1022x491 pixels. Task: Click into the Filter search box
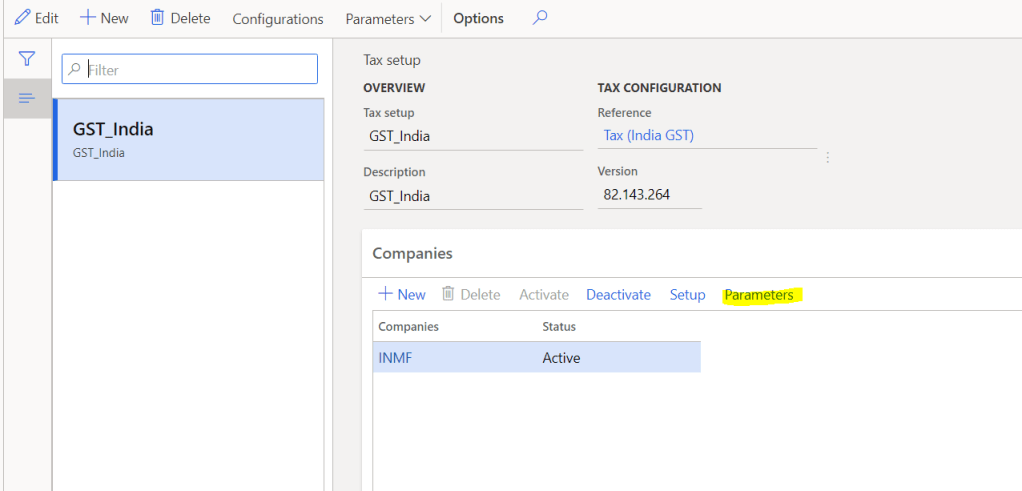click(x=200, y=70)
